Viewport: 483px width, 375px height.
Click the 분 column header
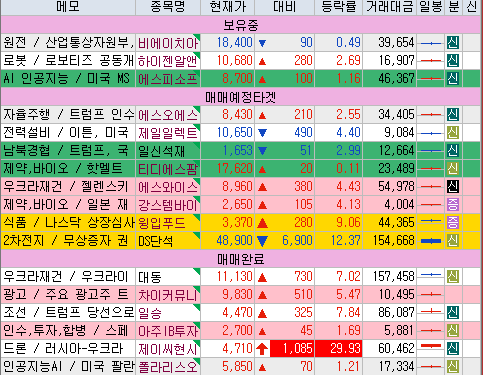(x=454, y=7)
